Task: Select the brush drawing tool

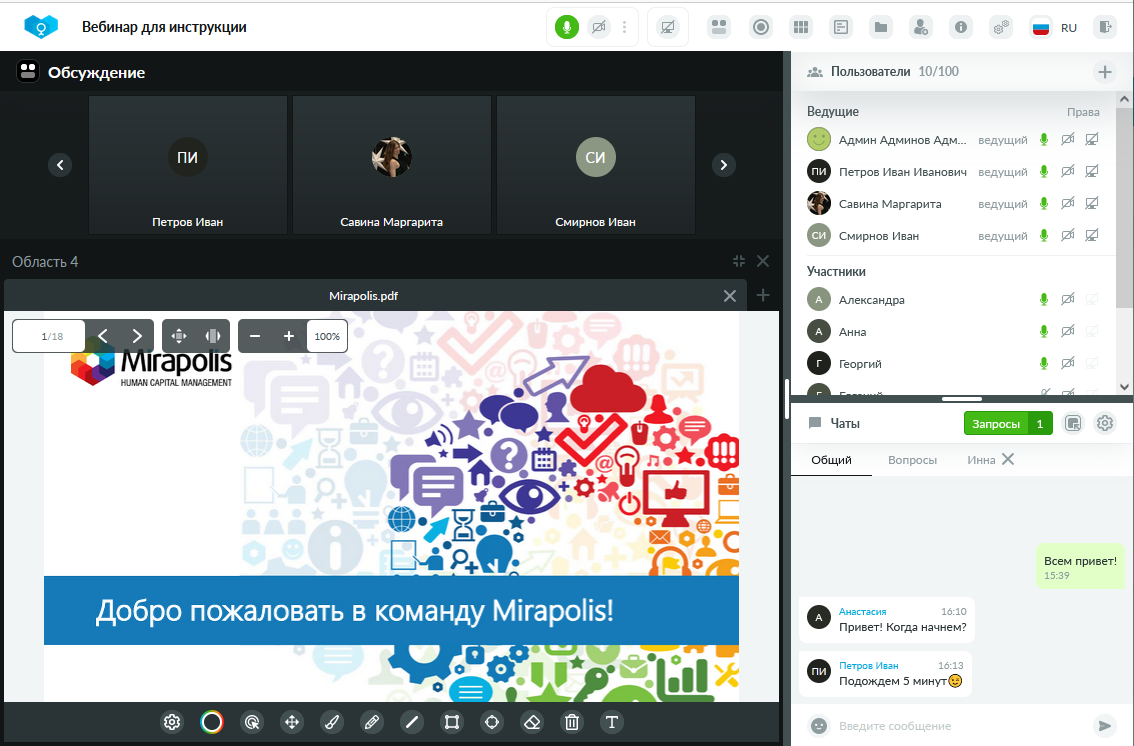Action: coord(332,722)
